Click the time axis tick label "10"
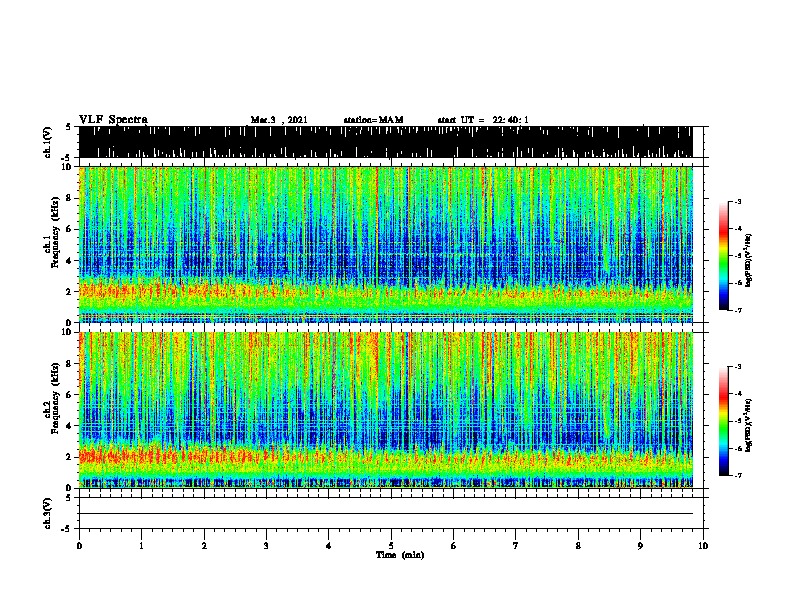Image resolution: width=792 pixels, height=612 pixels. click(703, 546)
